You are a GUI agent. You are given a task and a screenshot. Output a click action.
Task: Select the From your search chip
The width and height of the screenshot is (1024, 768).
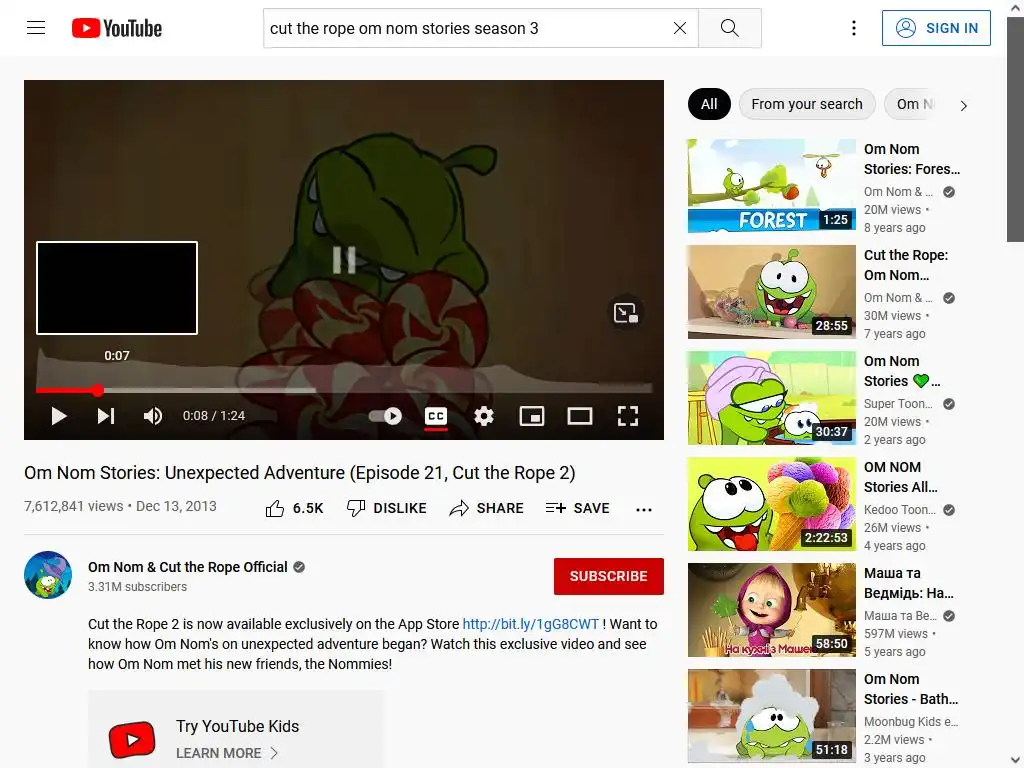tap(807, 104)
